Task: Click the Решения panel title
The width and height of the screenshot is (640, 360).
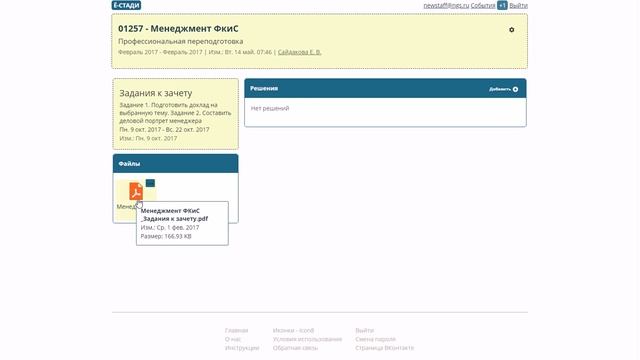Action: [x=264, y=88]
